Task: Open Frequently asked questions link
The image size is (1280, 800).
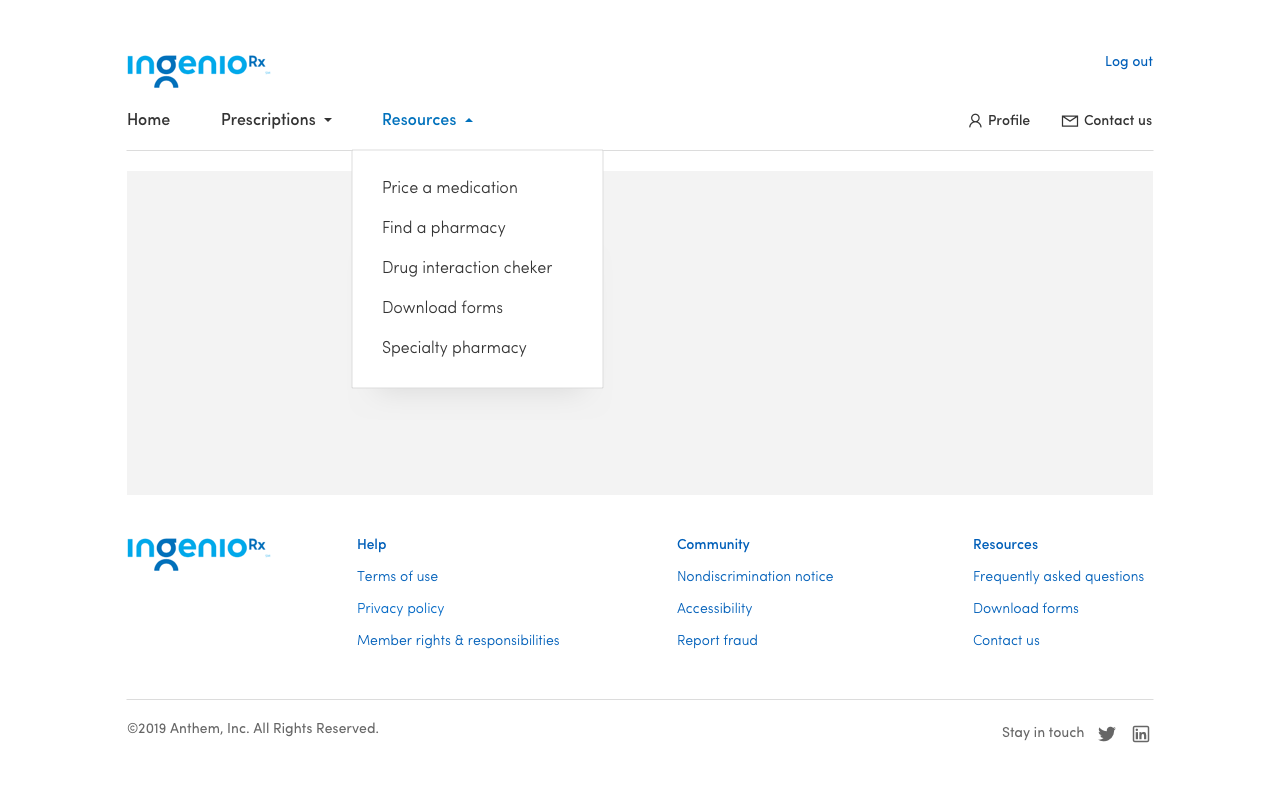Action: tap(1058, 577)
